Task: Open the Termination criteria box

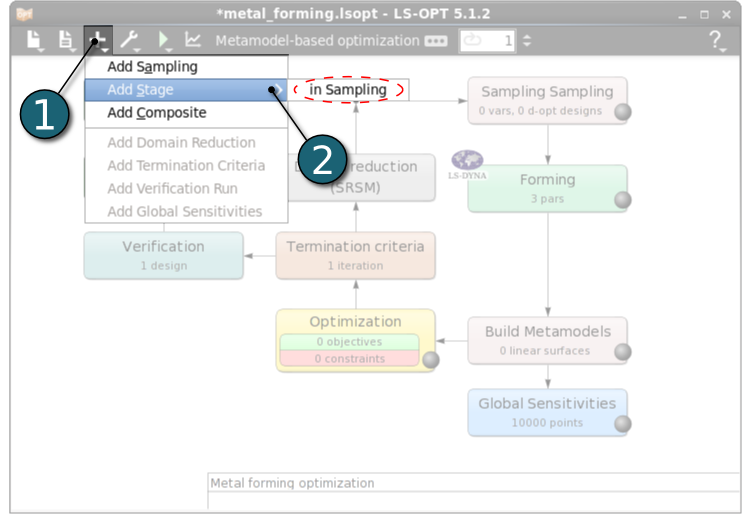Action: pyautogui.click(x=355, y=255)
